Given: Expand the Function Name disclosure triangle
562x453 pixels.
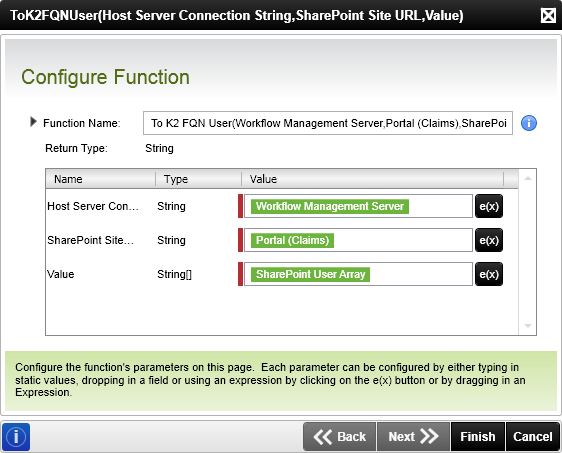Looking at the screenshot, I should pos(33,122).
